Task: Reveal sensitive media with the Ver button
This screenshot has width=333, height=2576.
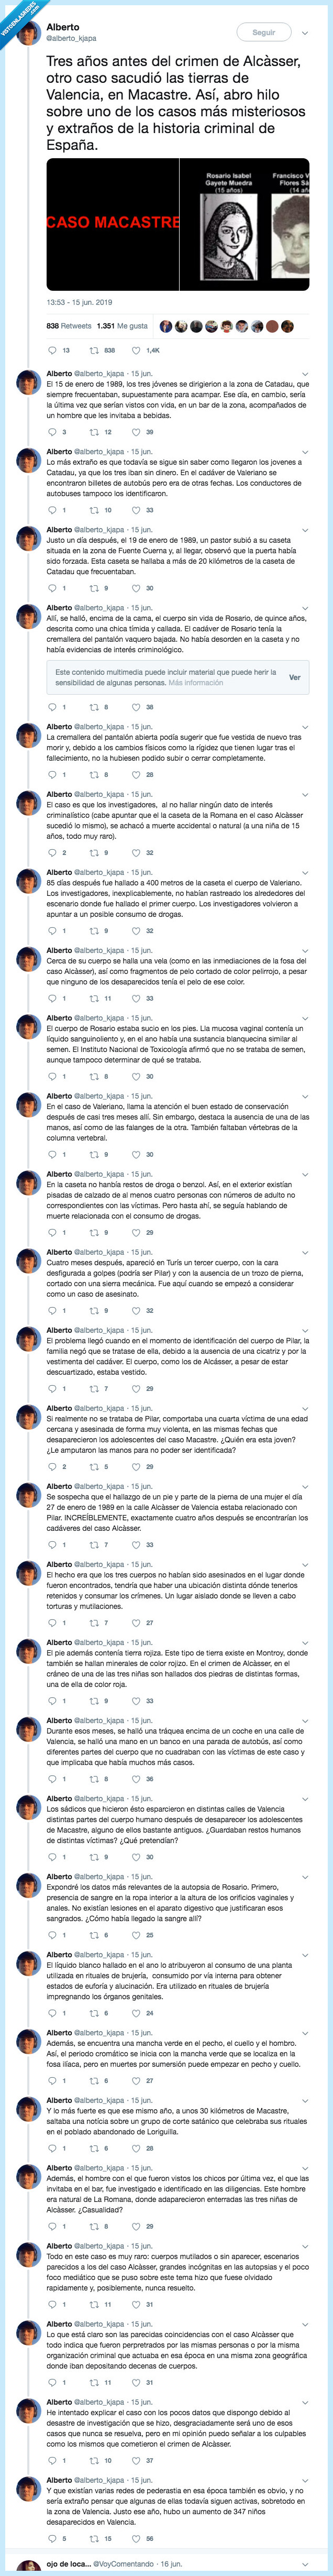Action: tap(294, 677)
